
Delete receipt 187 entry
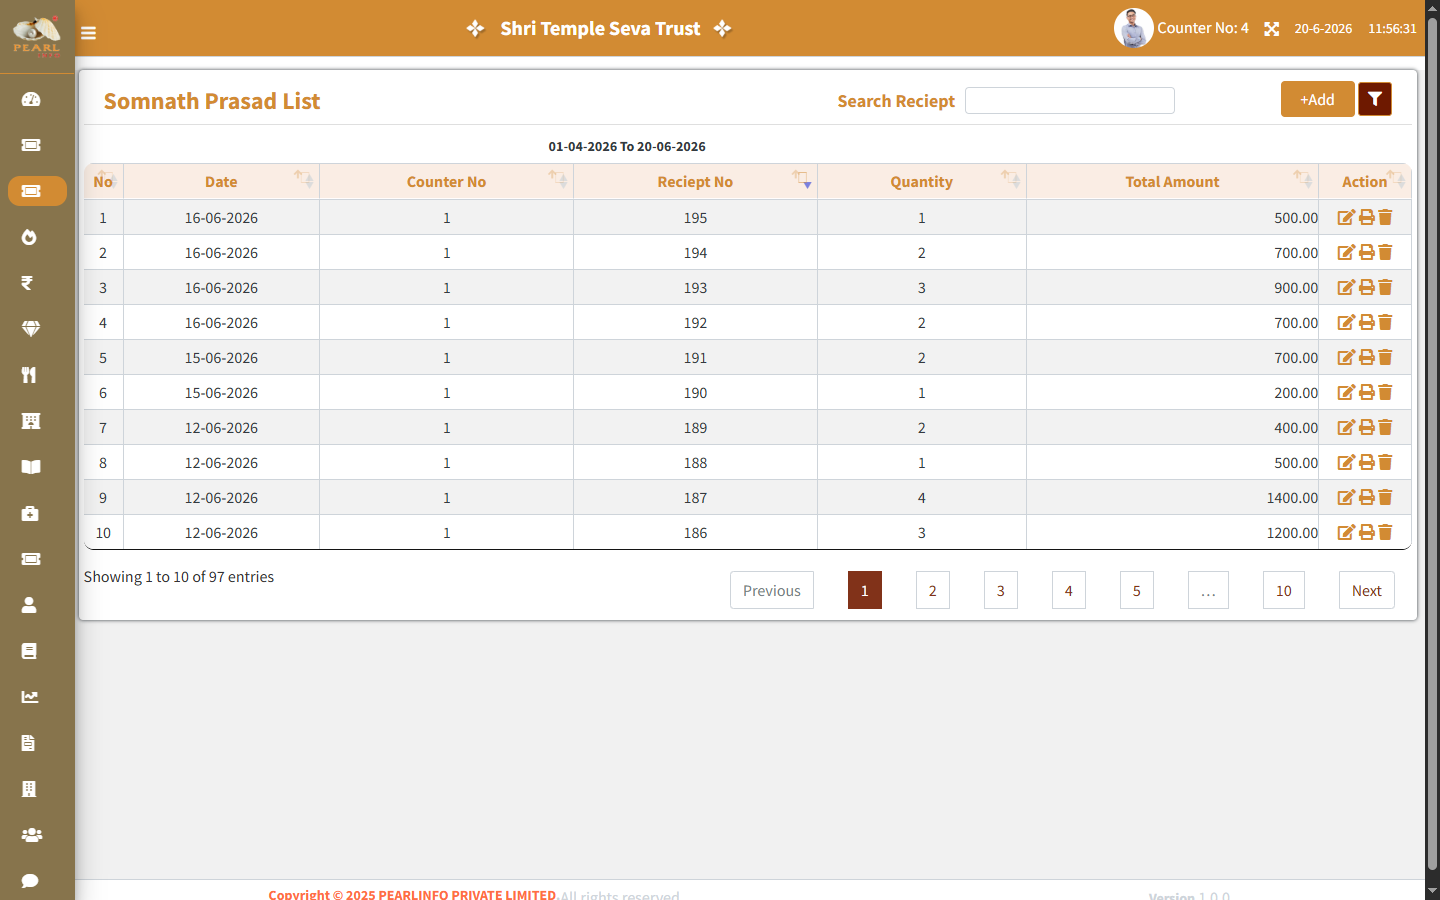(x=1385, y=497)
